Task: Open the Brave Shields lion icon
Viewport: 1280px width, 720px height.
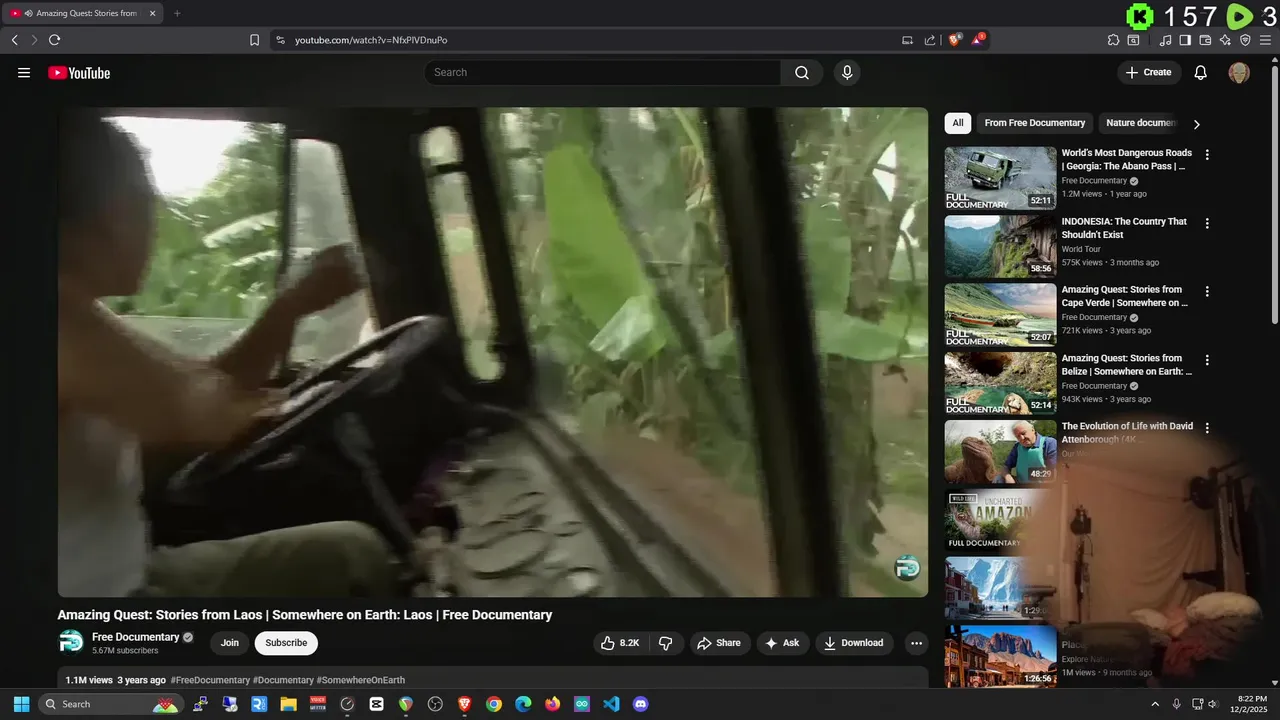Action: [x=955, y=40]
